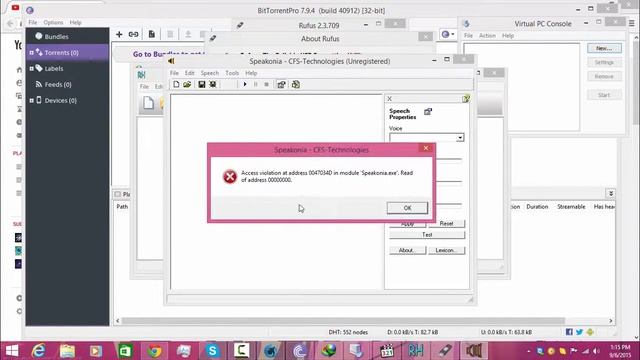Open Help menu in Virtual PC Console
The height and width of the screenshot is (360, 640).
[x=508, y=36]
